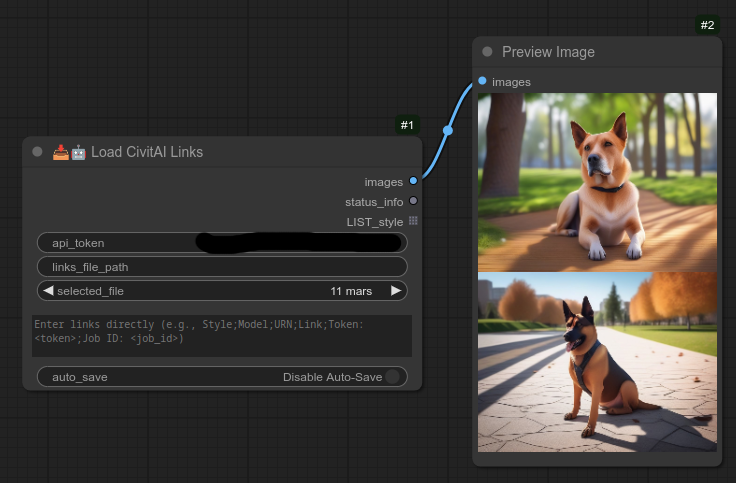This screenshot has height=483, width=736.
Task: Click the #1 node badge
Action: click(x=407, y=125)
